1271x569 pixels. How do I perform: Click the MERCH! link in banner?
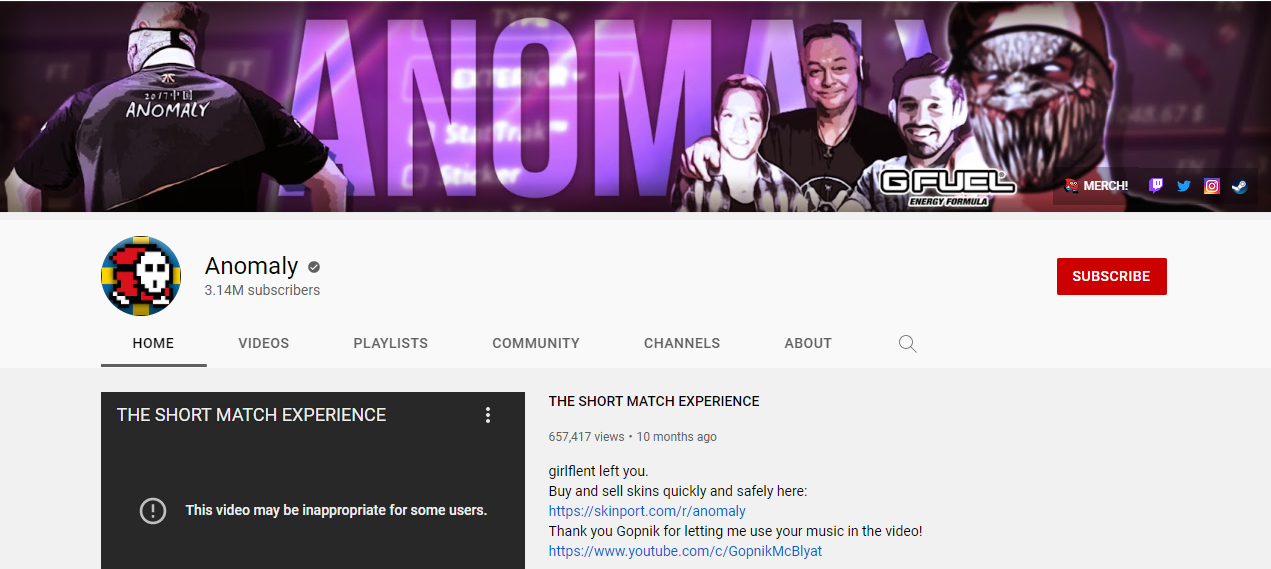pyautogui.click(x=1096, y=186)
